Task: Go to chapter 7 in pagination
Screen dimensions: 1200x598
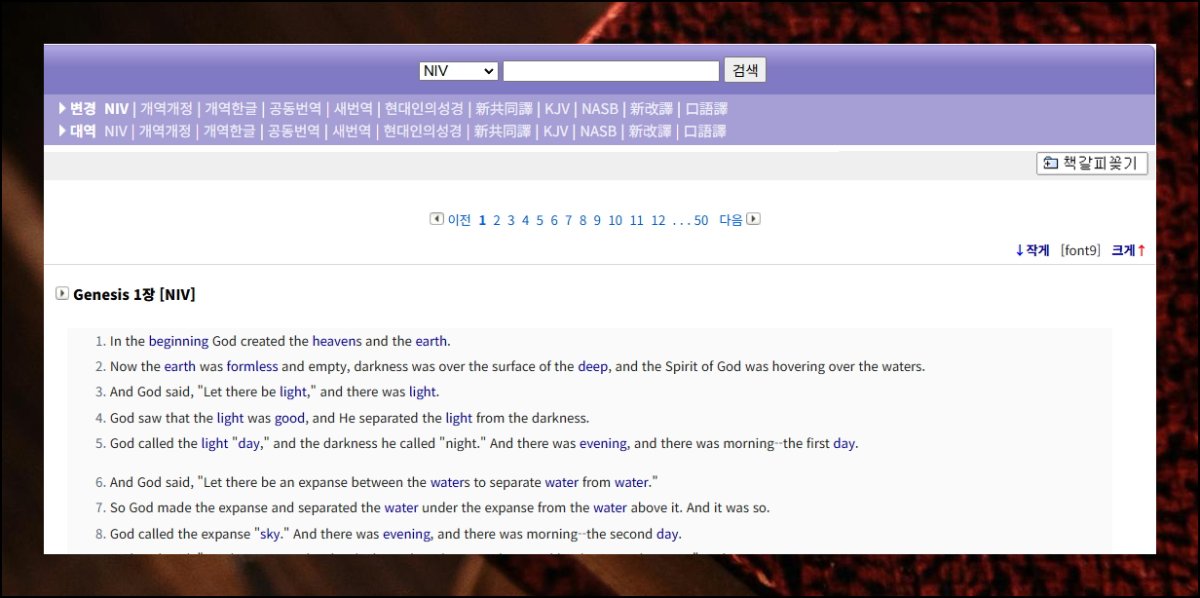Action: [x=569, y=220]
